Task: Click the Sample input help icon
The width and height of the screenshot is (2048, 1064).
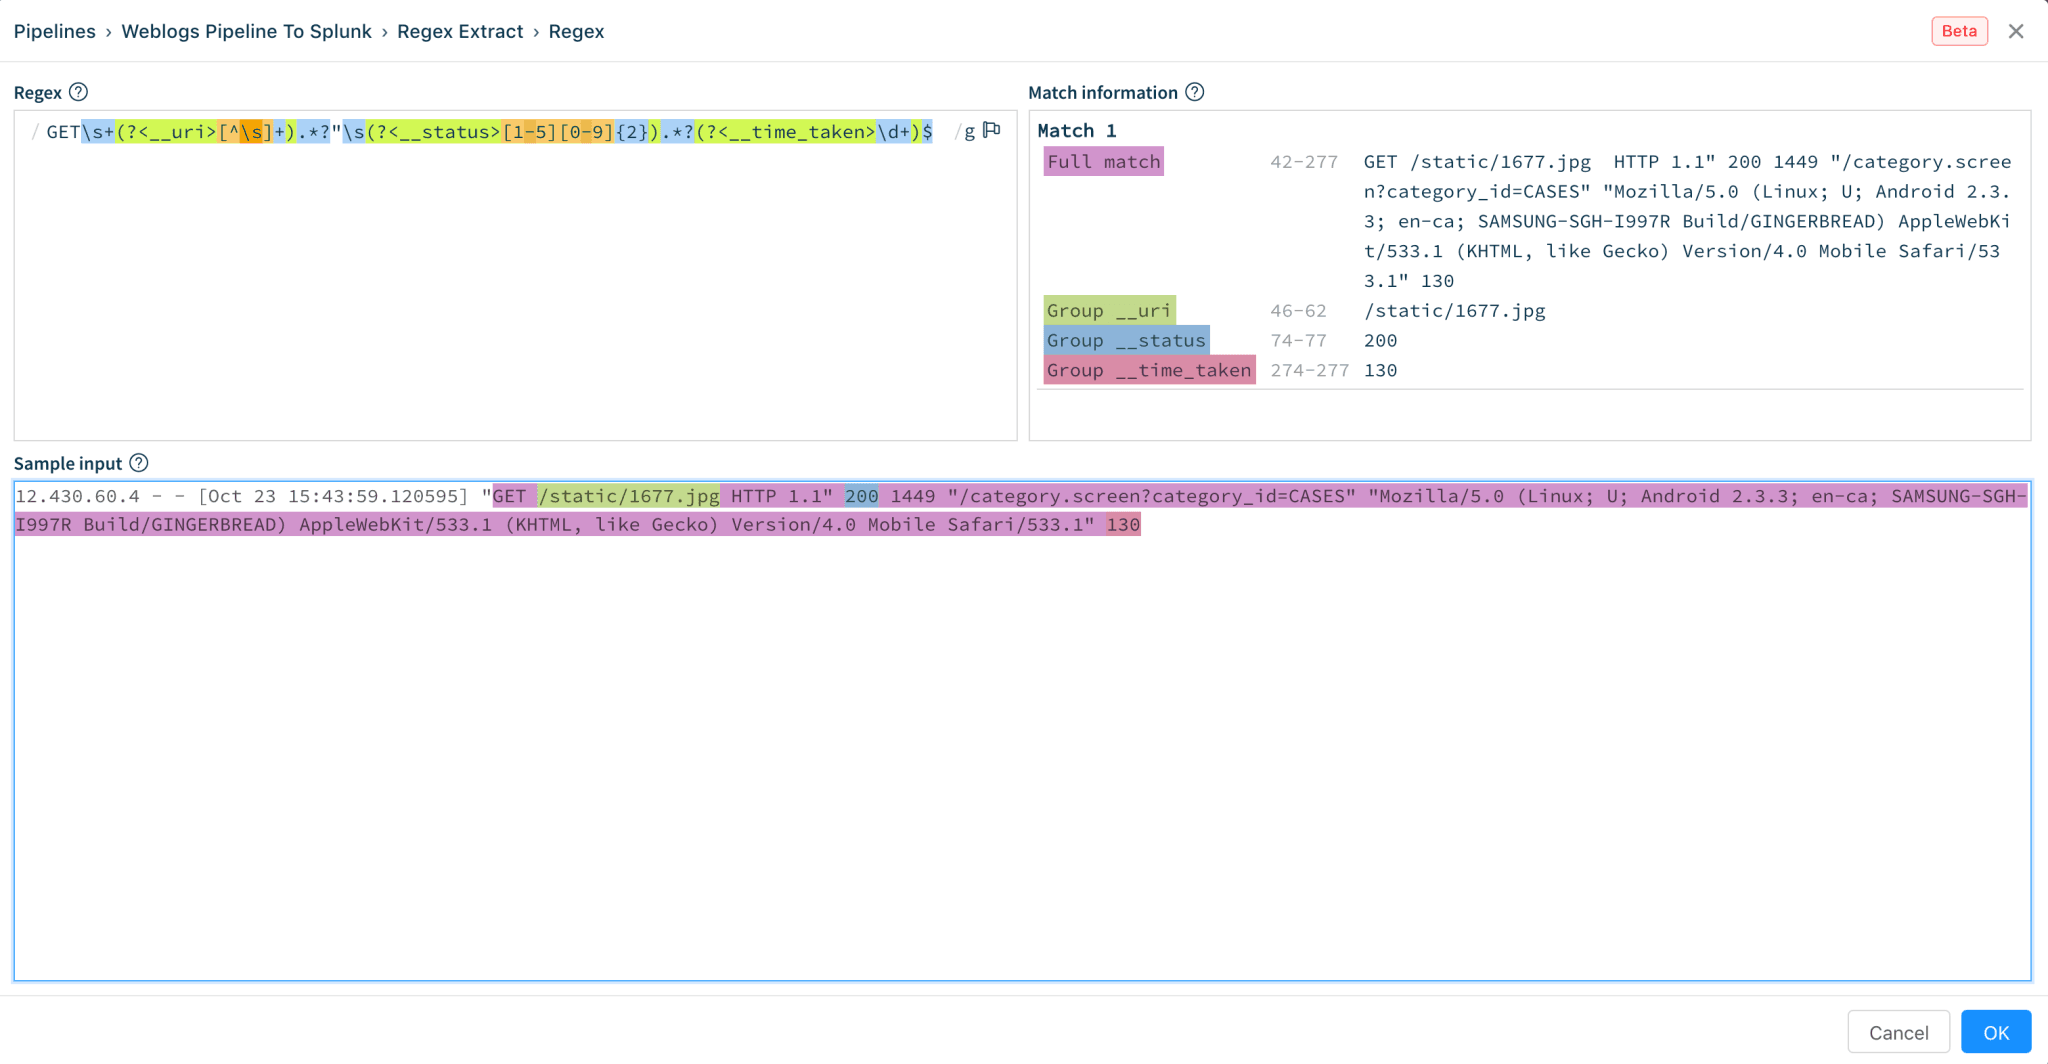Action: (139, 463)
